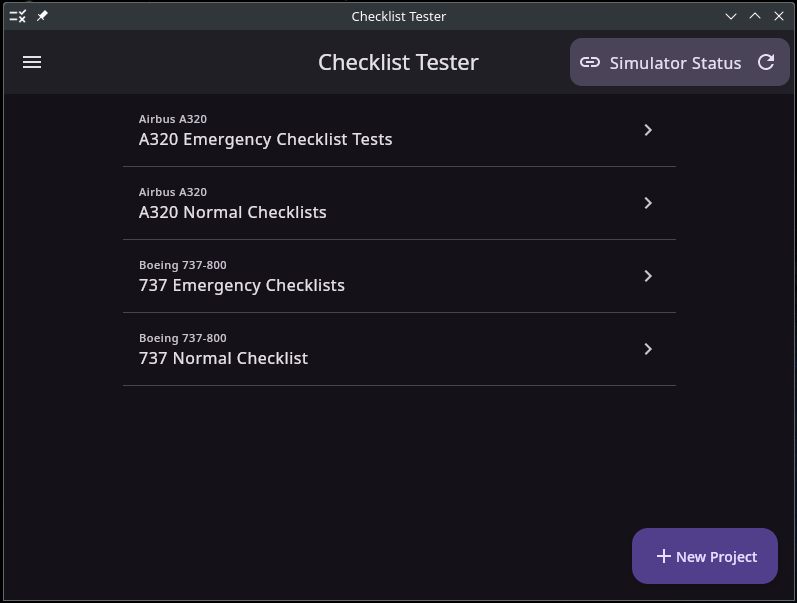Pin the window using the title bar pin

click(42, 16)
